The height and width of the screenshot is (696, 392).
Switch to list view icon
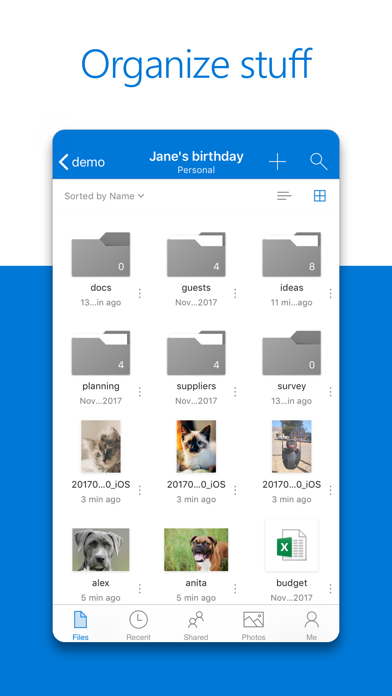click(x=284, y=196)
